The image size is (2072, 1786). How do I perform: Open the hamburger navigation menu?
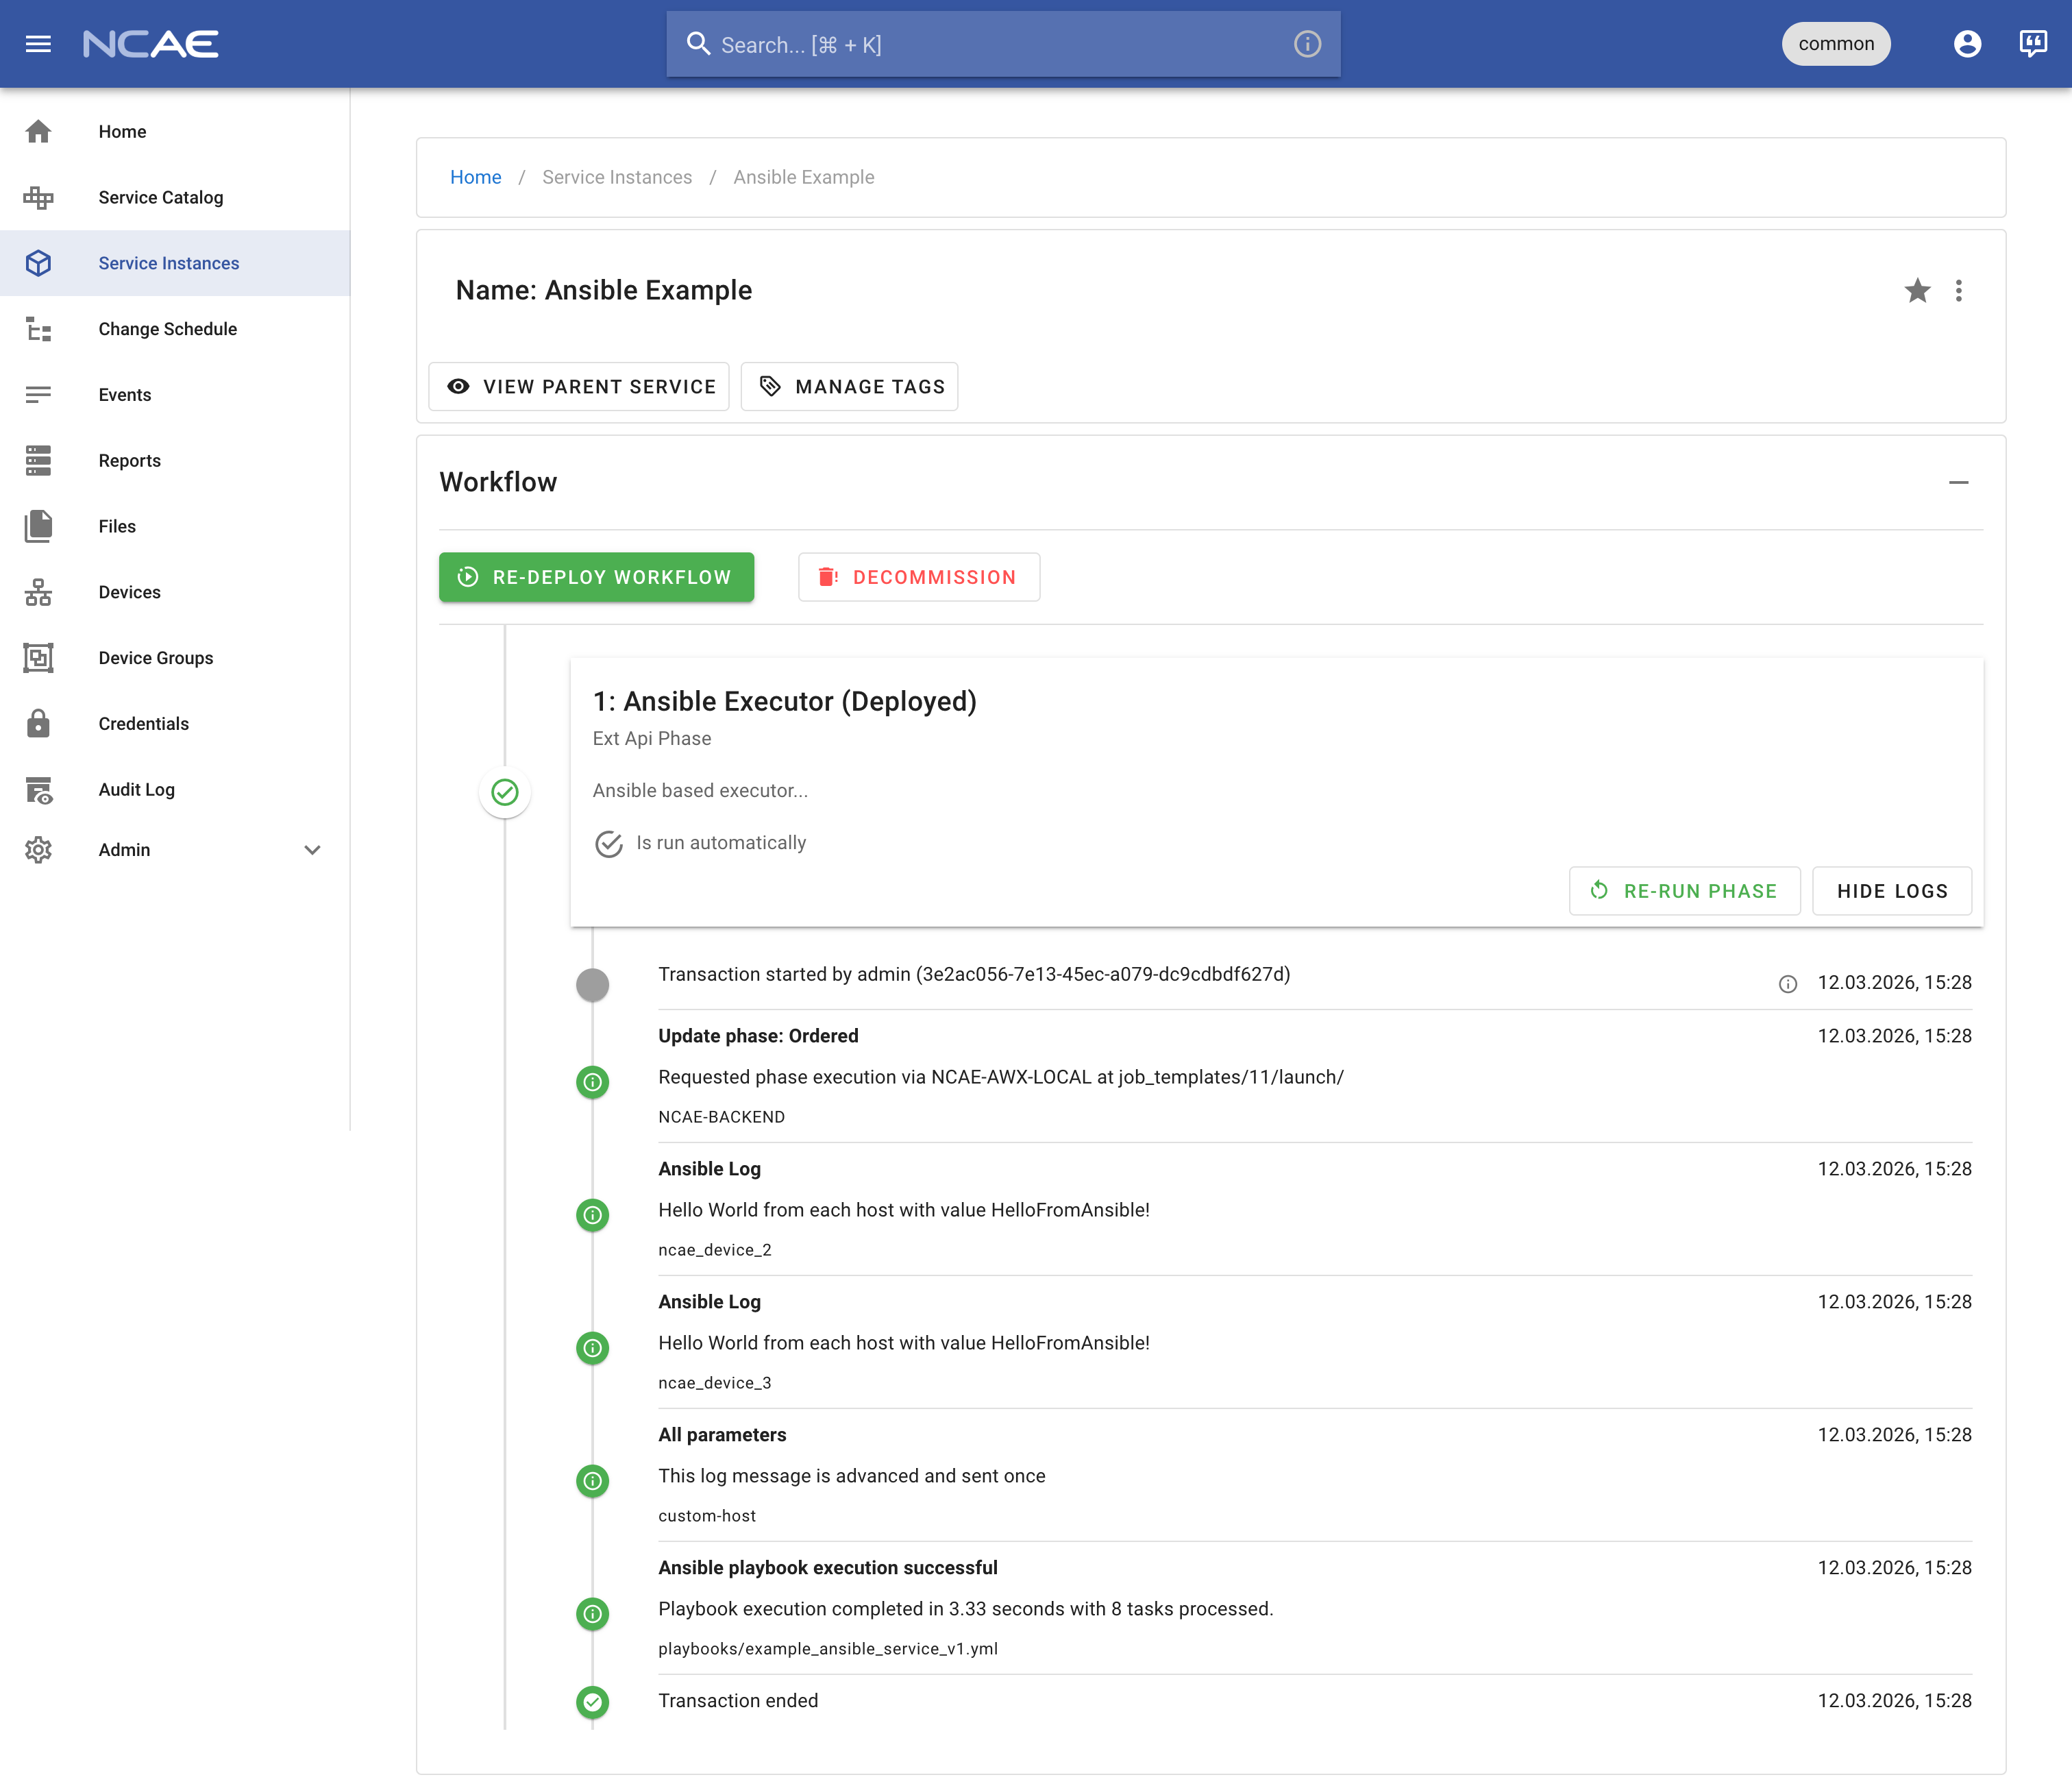(38, 44)
